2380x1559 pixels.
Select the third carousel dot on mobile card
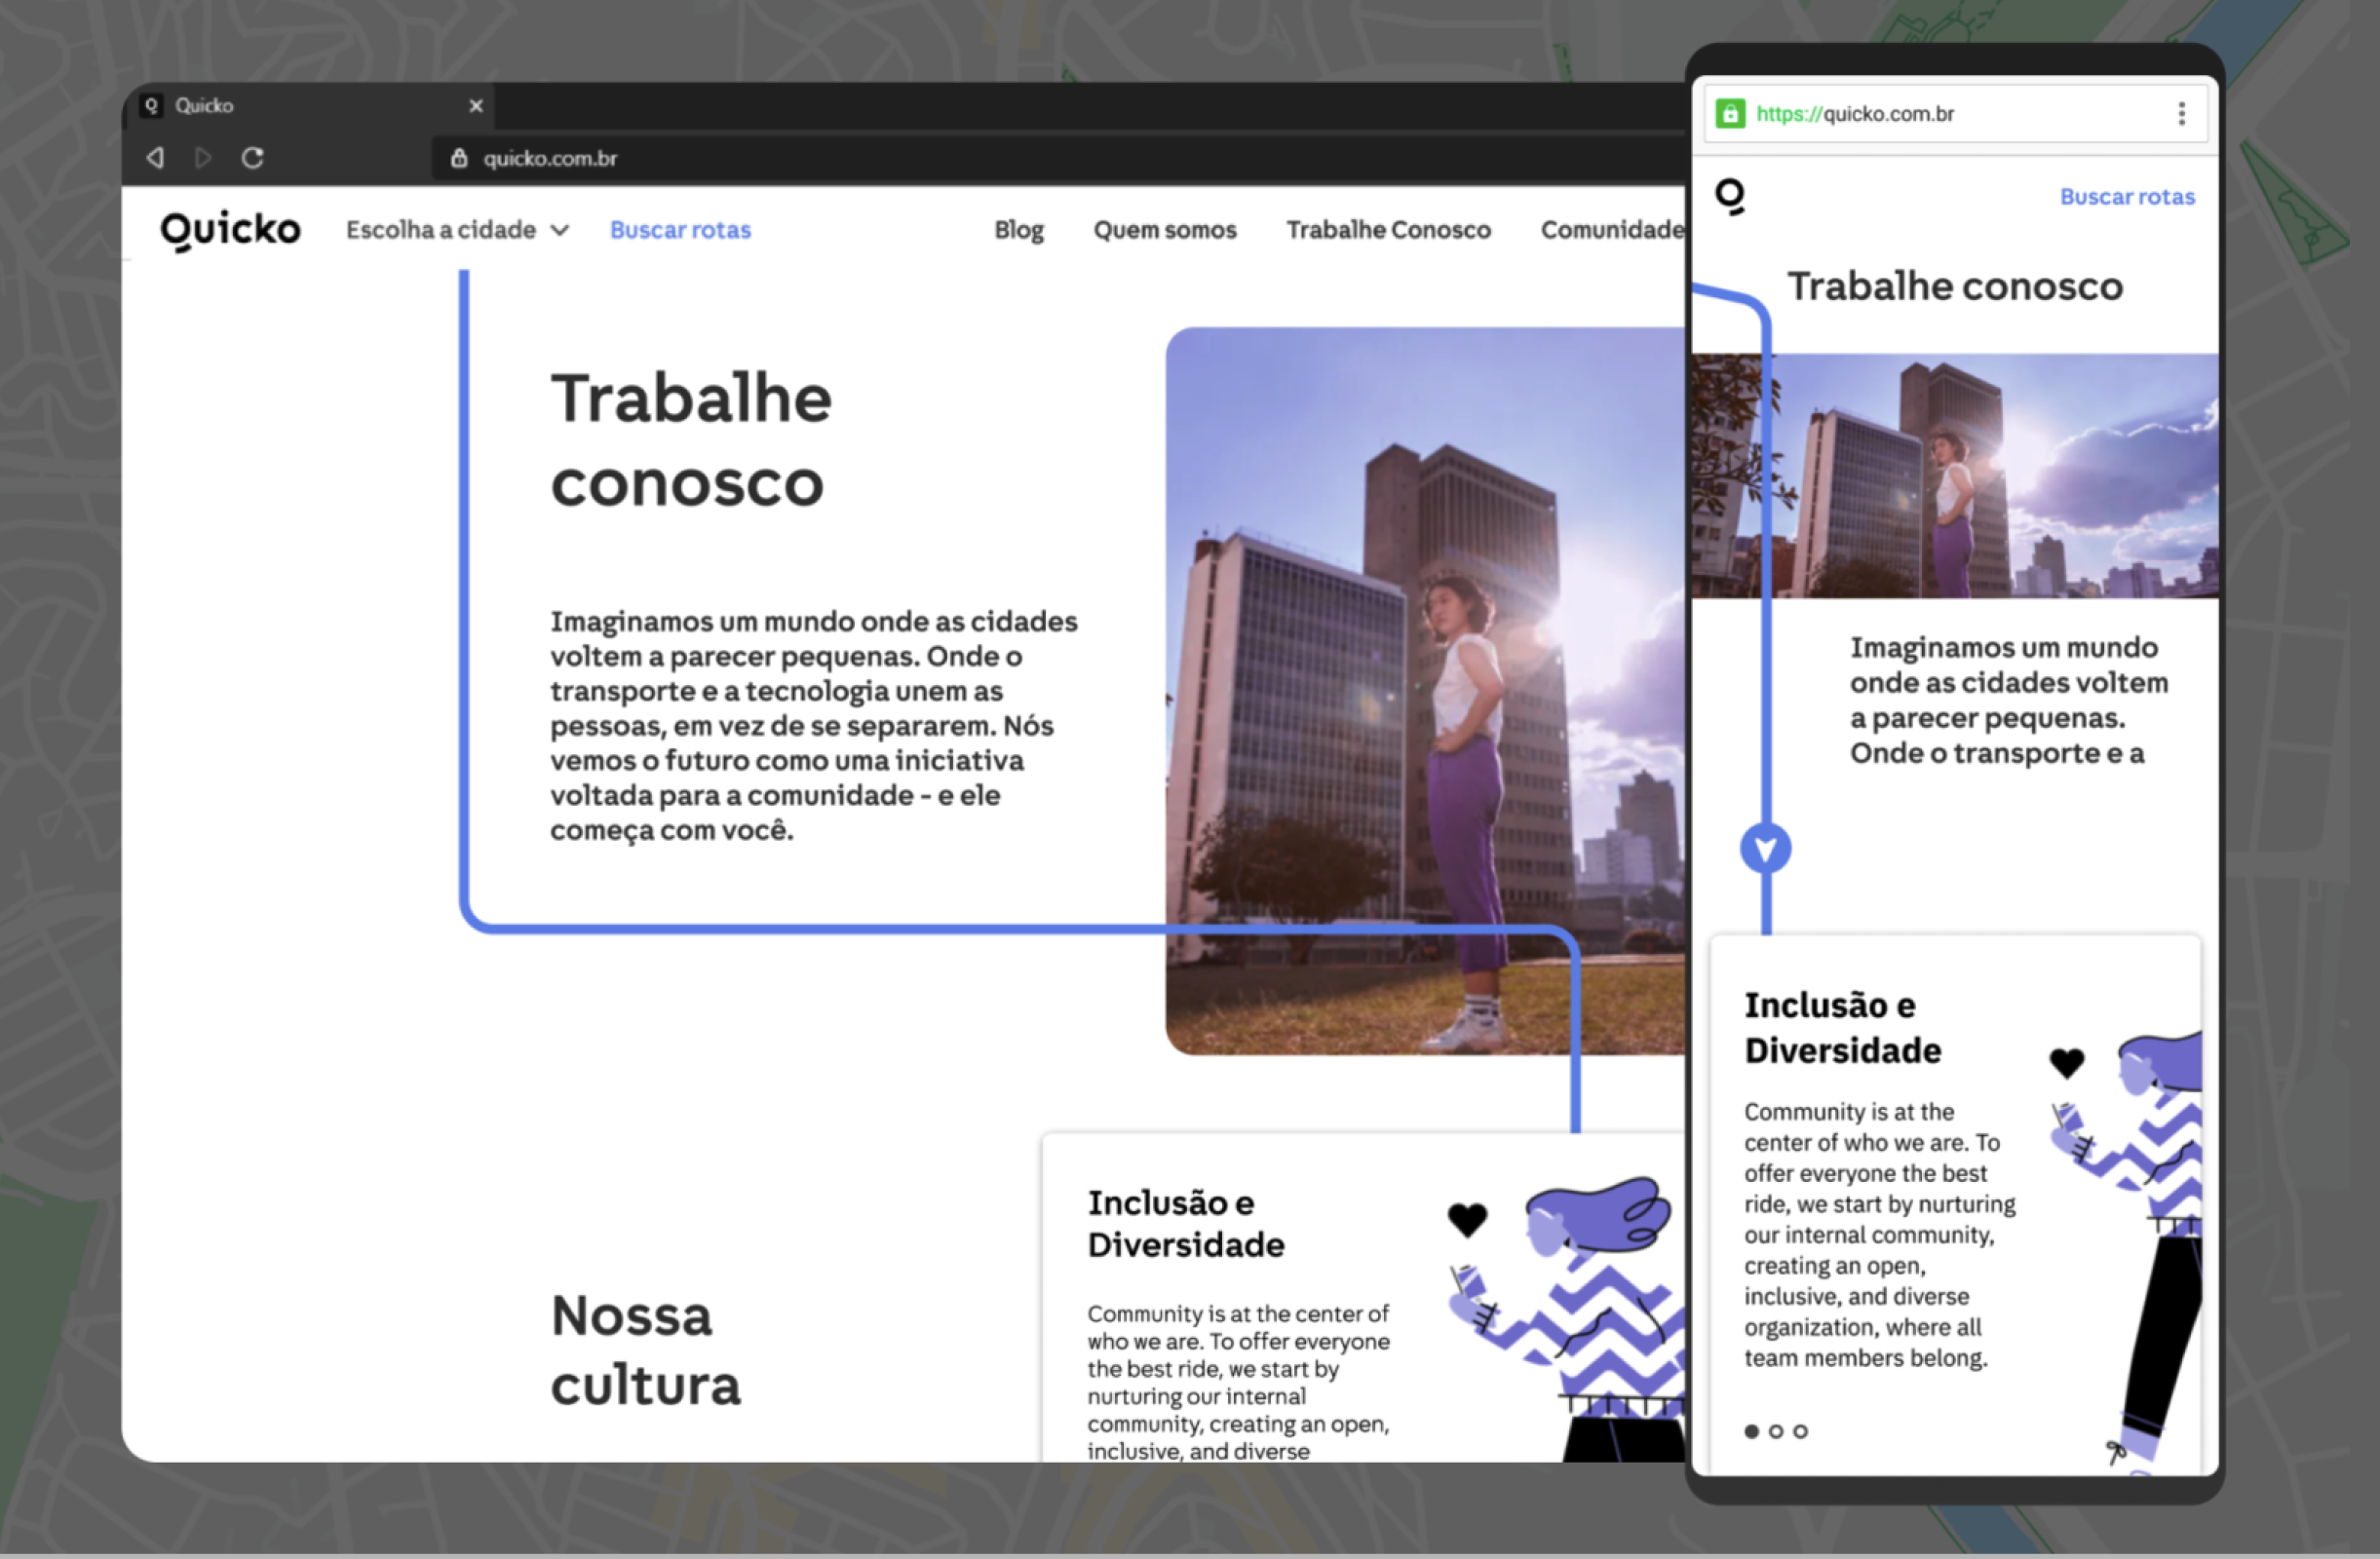(x=1800, y=1431)
